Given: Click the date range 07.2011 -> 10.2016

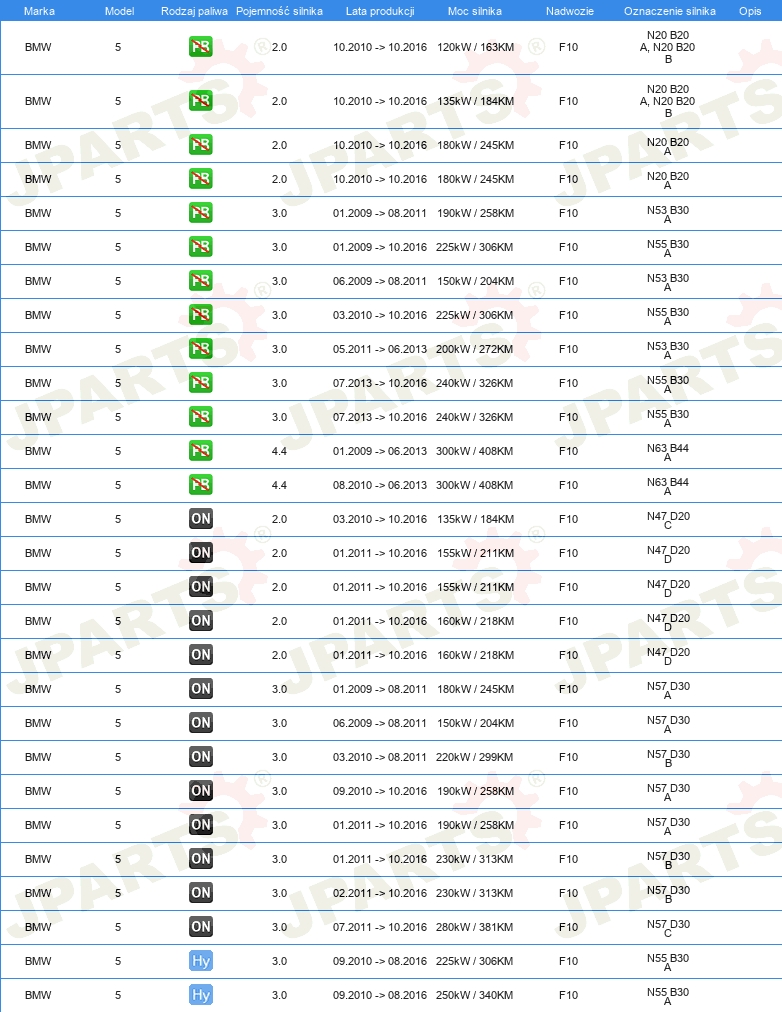Looking at the screenshot, I should click(x=380, y=927).
